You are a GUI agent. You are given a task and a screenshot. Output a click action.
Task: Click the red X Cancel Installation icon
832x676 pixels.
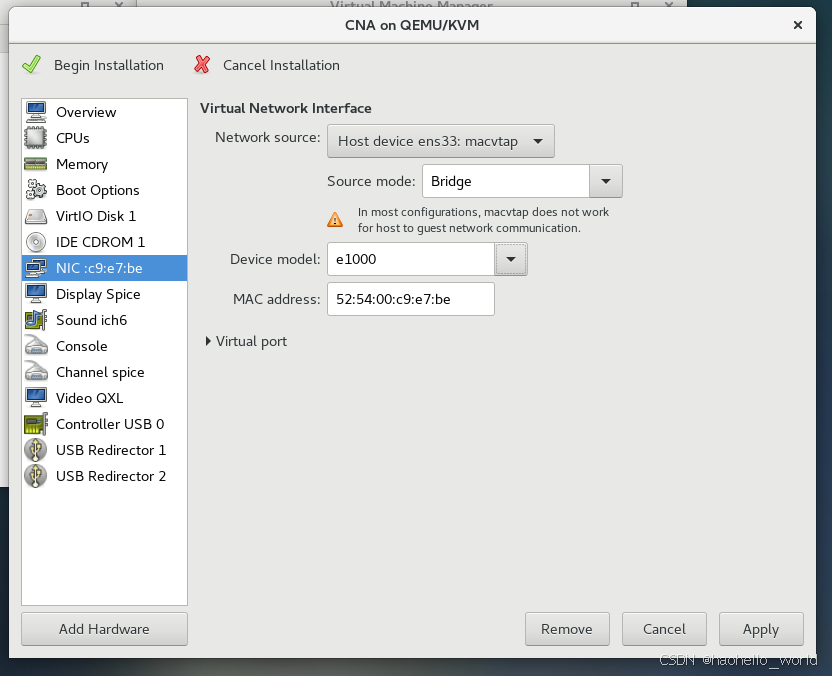(202, 65)
